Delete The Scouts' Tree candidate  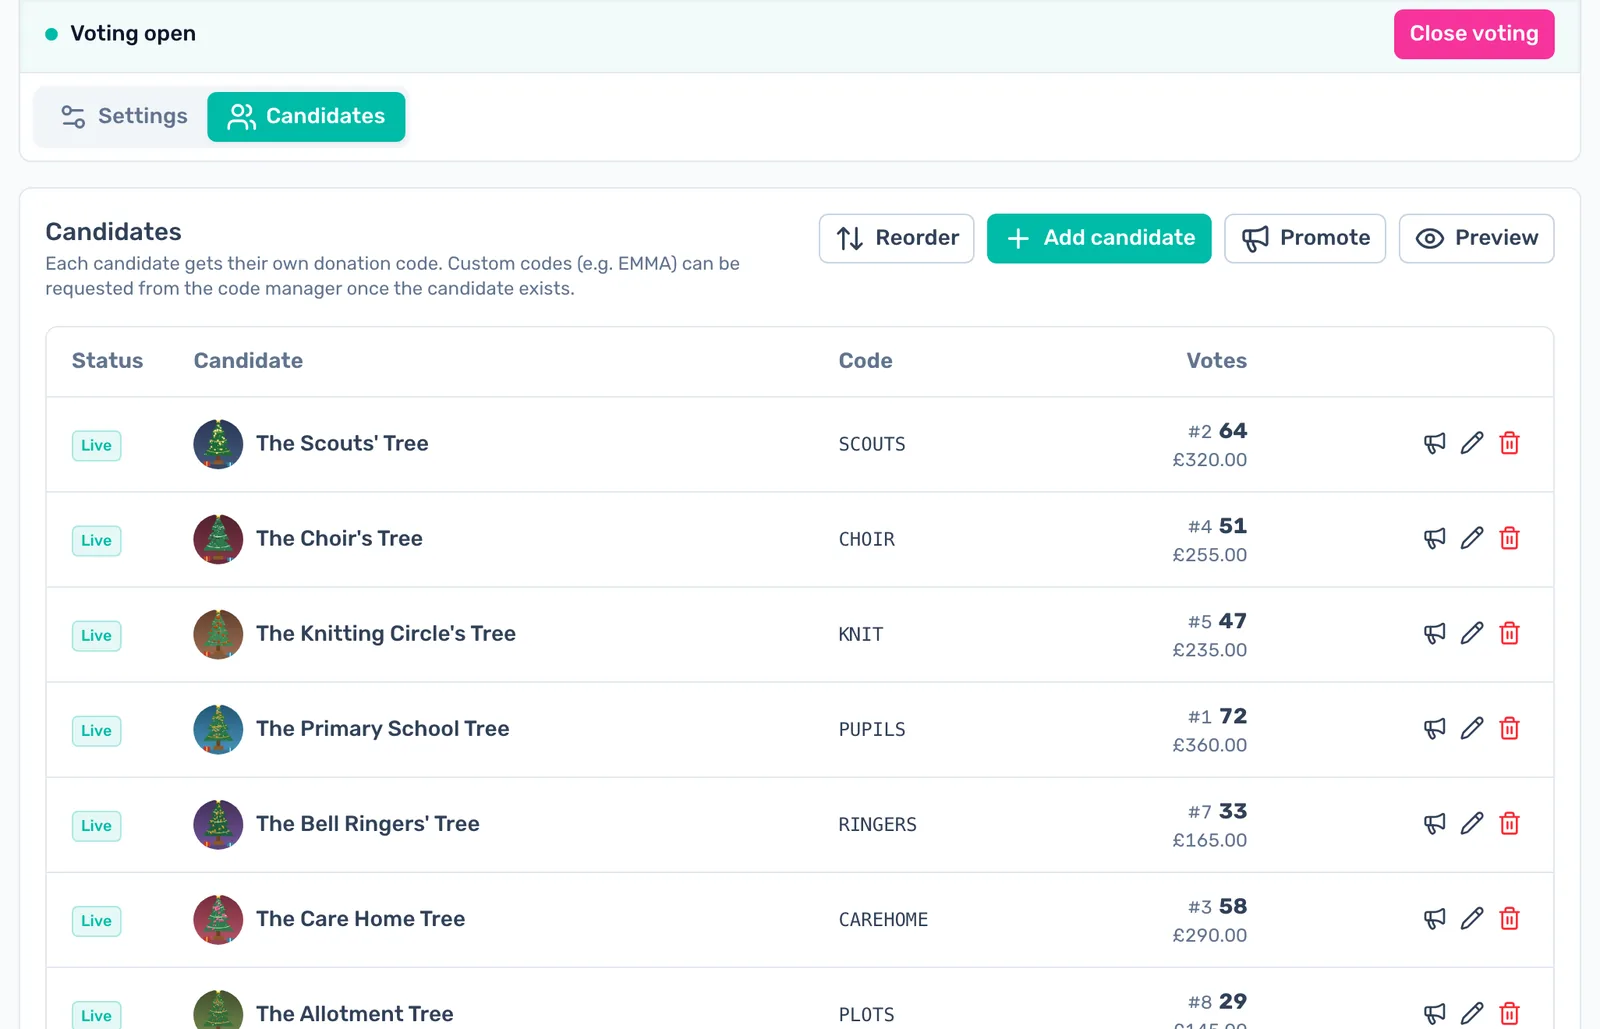[x=1510, y=443]
